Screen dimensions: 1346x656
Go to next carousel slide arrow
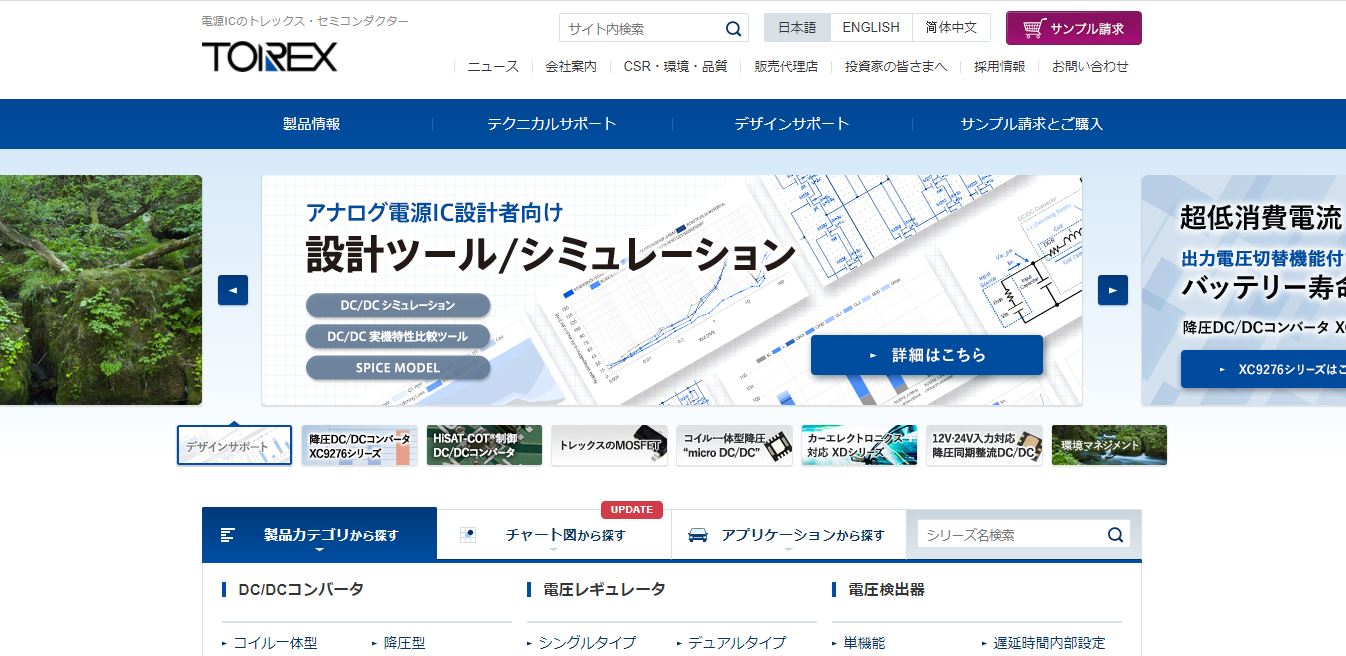[x=1113, y=290]
